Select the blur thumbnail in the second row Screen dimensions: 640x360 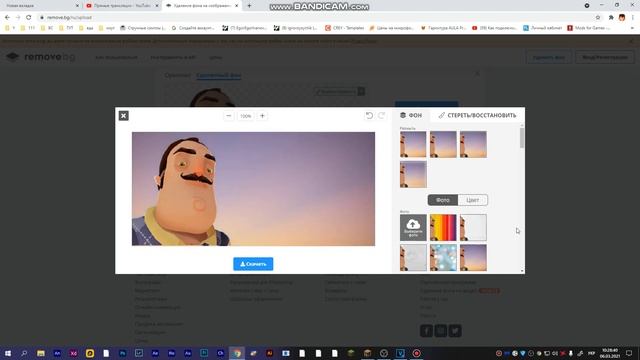coord(413,174)
